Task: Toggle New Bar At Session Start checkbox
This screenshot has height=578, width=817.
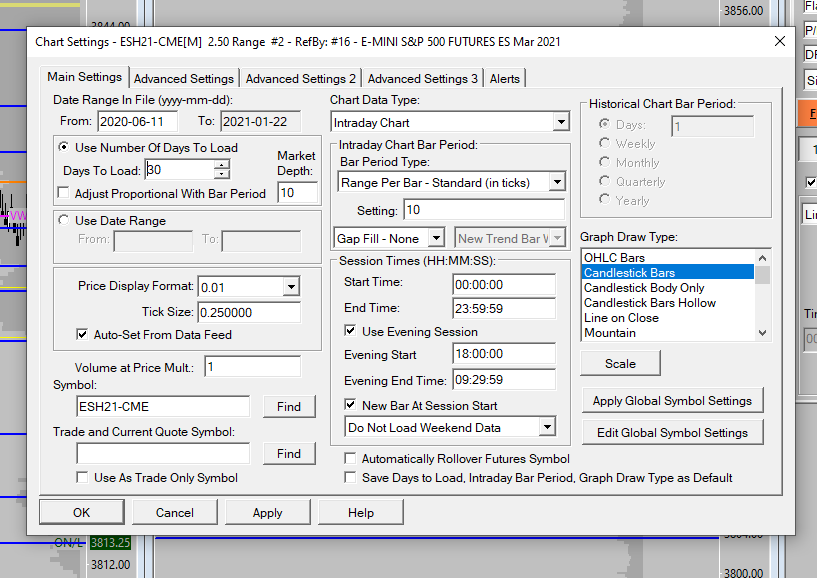Action: pyautogui.click(x=350, y=405)
